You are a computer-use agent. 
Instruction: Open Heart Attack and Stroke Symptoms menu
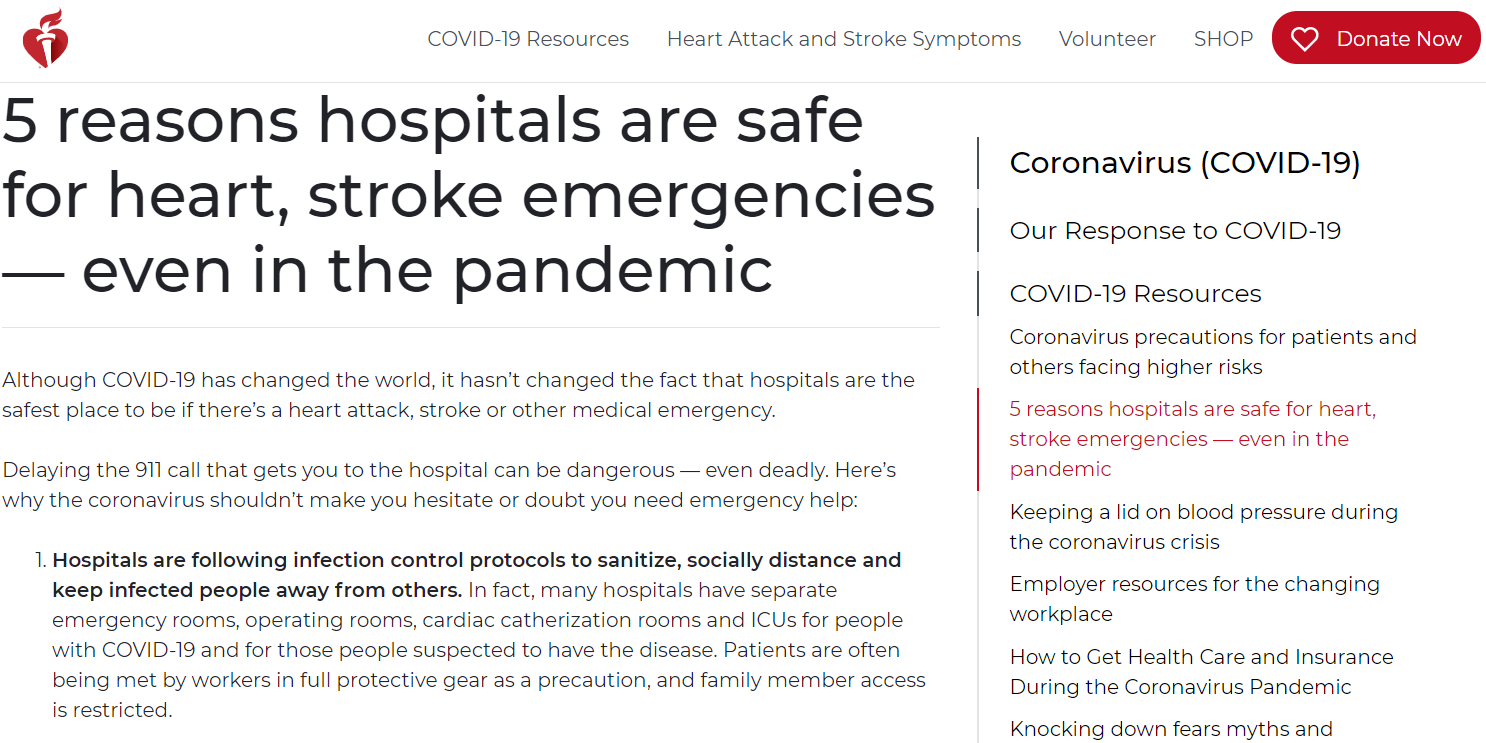point(844,39)
